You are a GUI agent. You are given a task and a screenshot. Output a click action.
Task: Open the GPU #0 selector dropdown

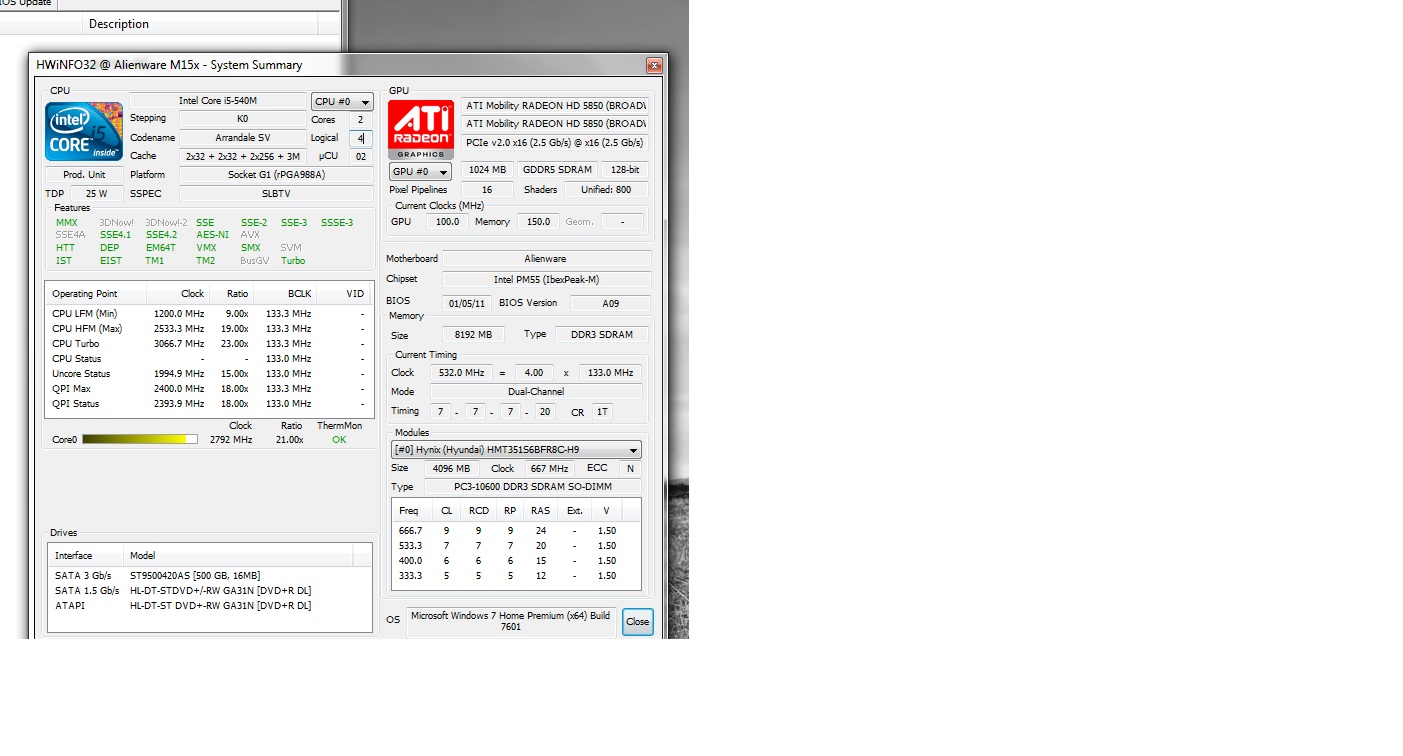[x=420, y=172]
